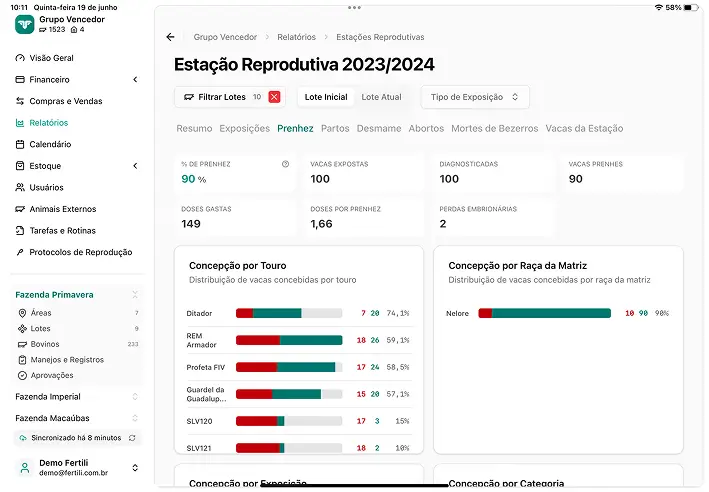
Task: Open Tipo de Exposição dropdown
Action: [475, 97]
